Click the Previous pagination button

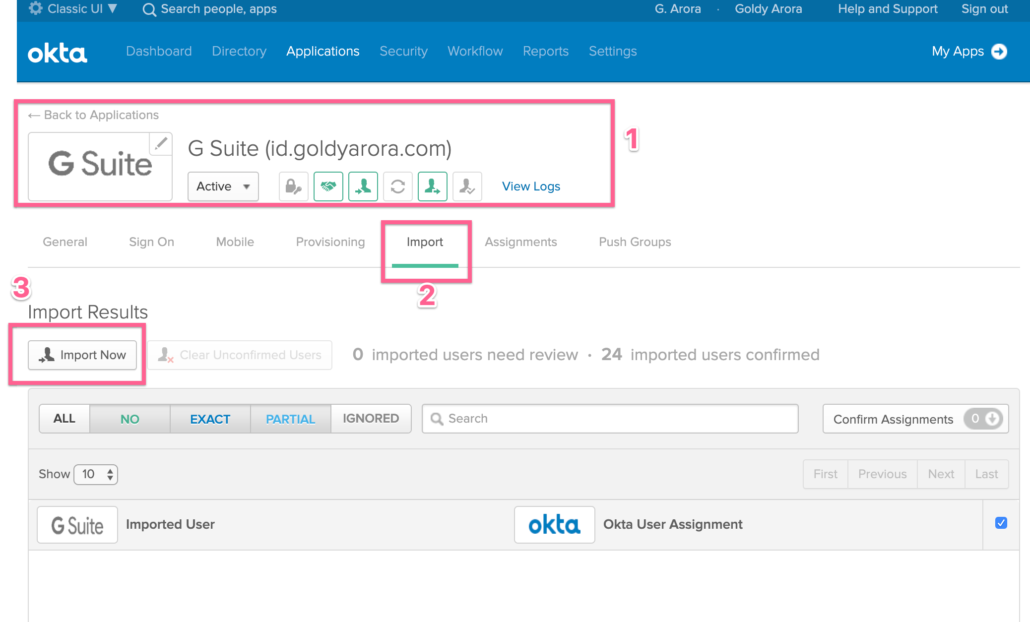pos(882,474)
